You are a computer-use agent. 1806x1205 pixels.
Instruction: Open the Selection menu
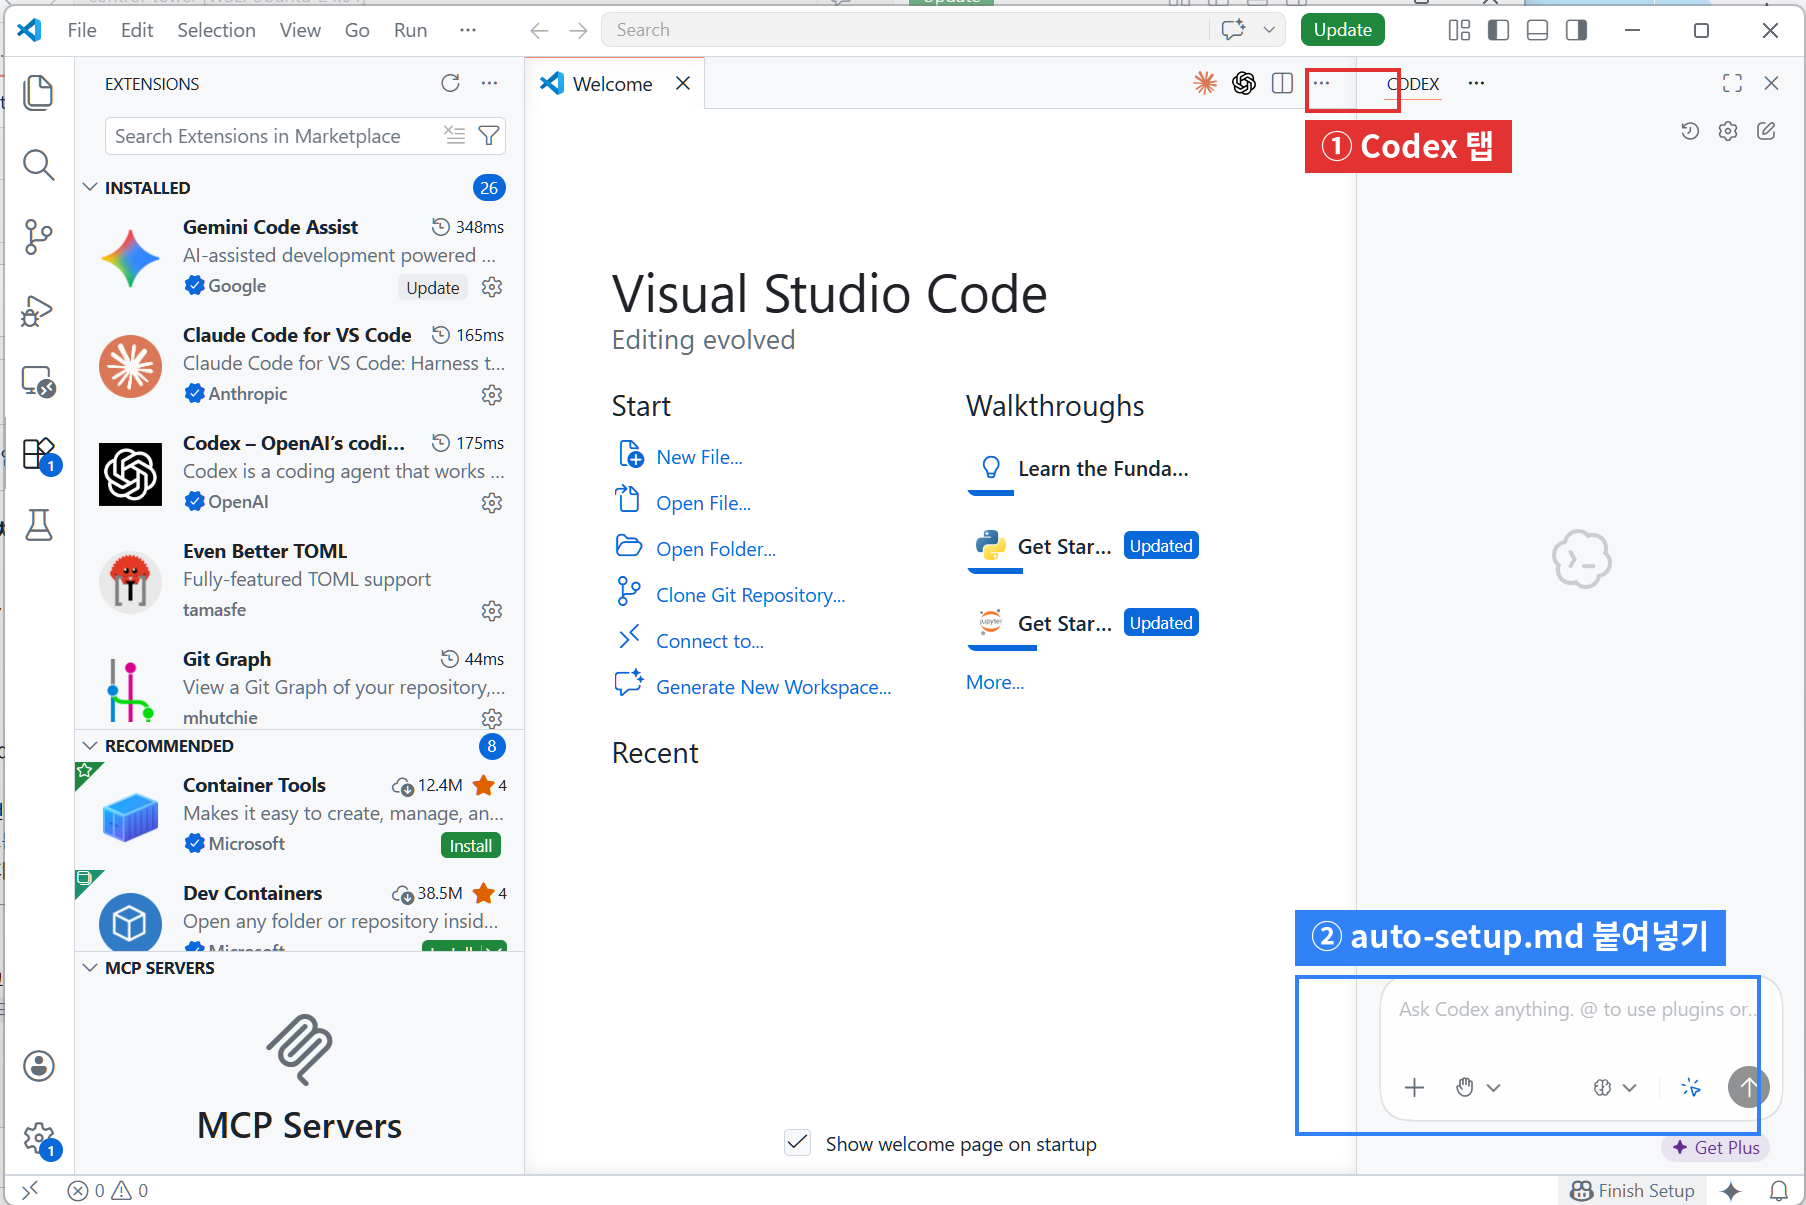pyautogui.click(x=217, y=30)
